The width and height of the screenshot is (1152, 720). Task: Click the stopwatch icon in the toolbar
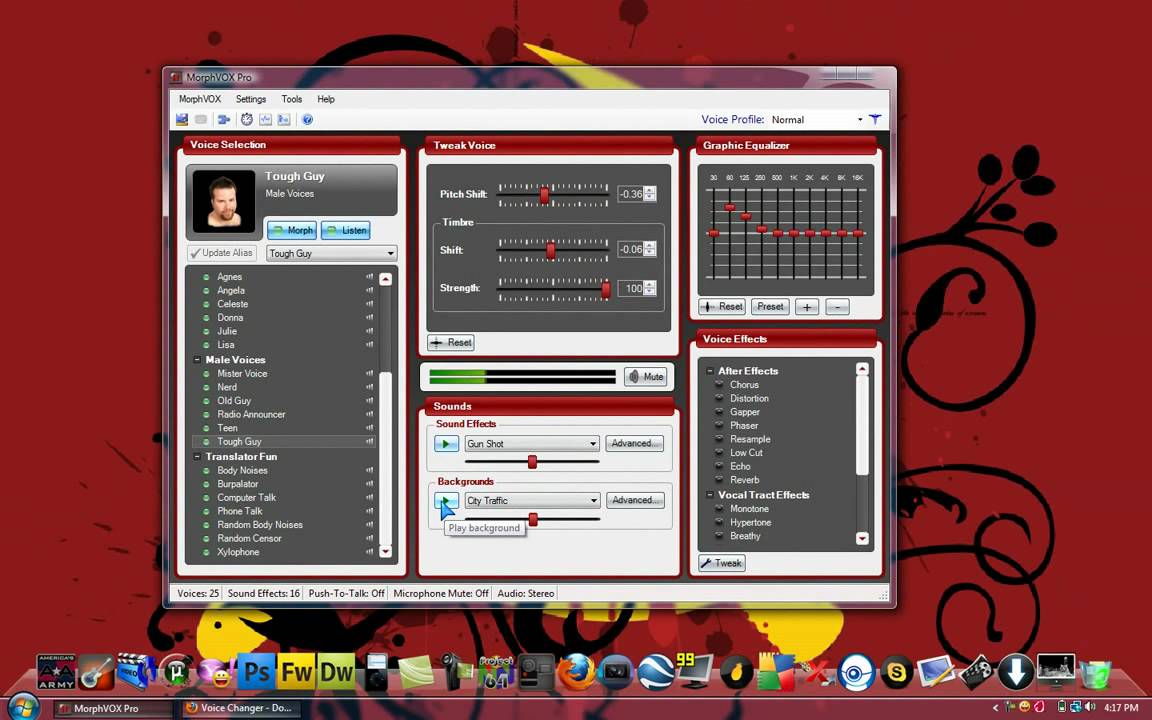pyautogui.click(x=247, y=119)
